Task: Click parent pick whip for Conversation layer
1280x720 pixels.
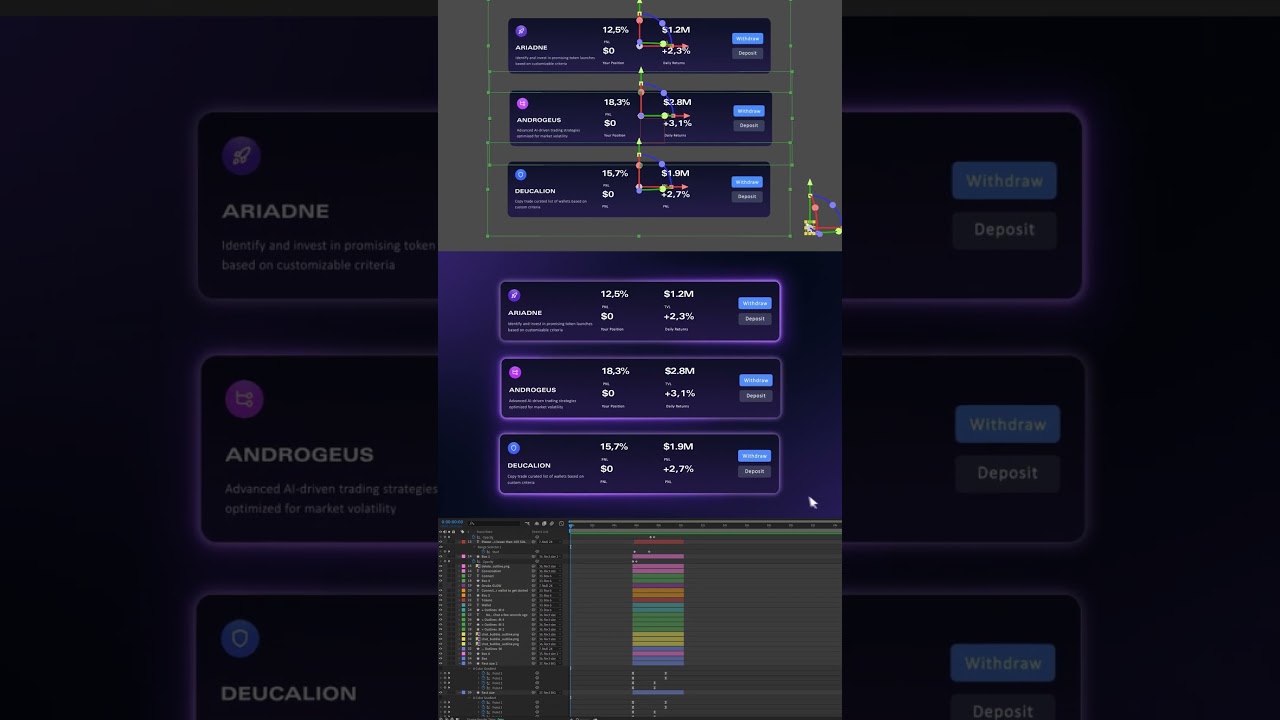Action: click(534, 571)
